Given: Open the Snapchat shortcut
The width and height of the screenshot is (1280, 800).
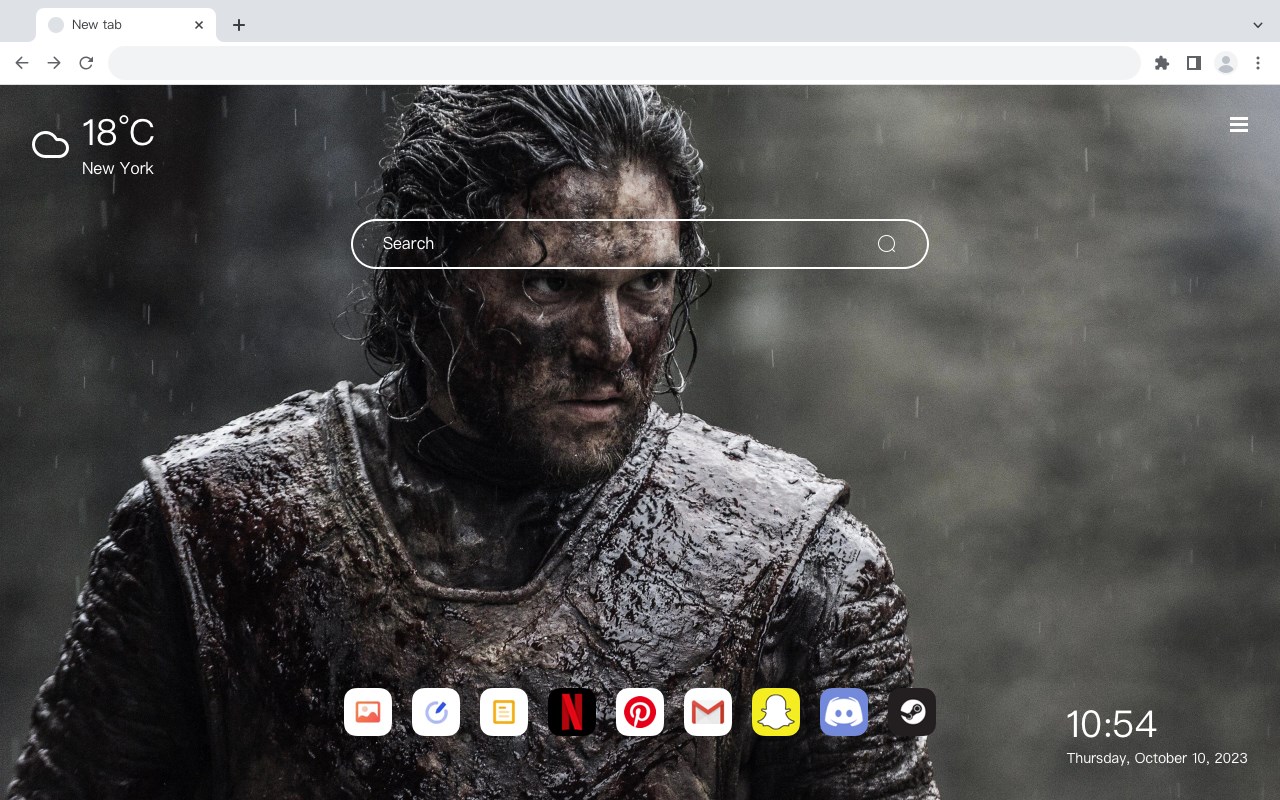Looking at the screenshot, I should click(776, 712).
